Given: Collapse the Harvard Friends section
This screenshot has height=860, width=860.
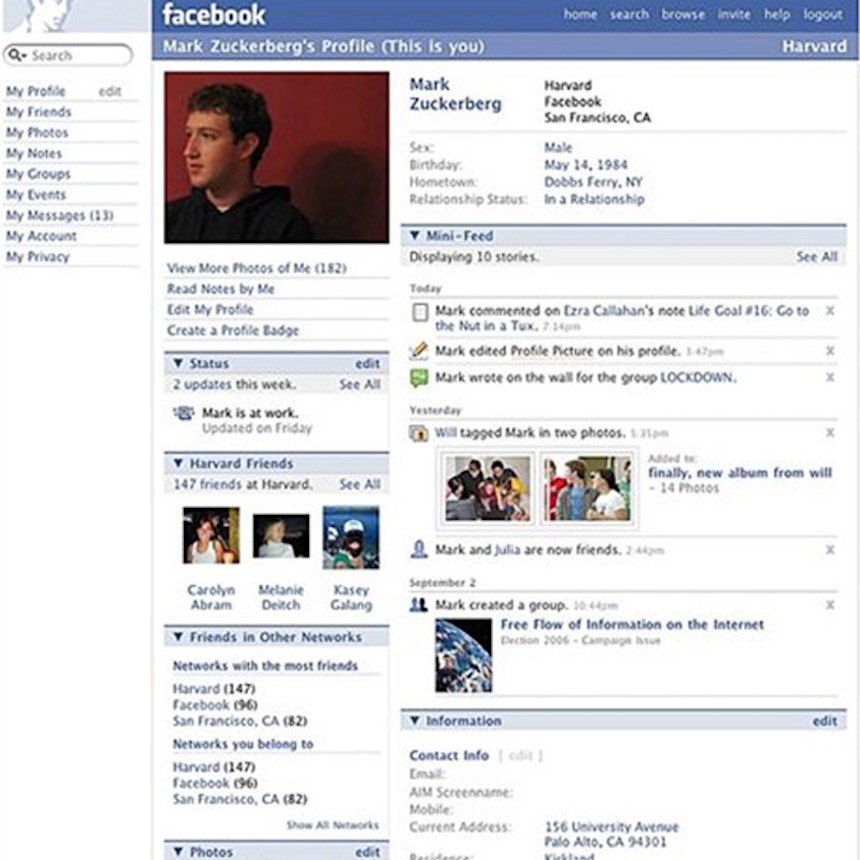Looking at the screenshot, I should pos(178,464).
